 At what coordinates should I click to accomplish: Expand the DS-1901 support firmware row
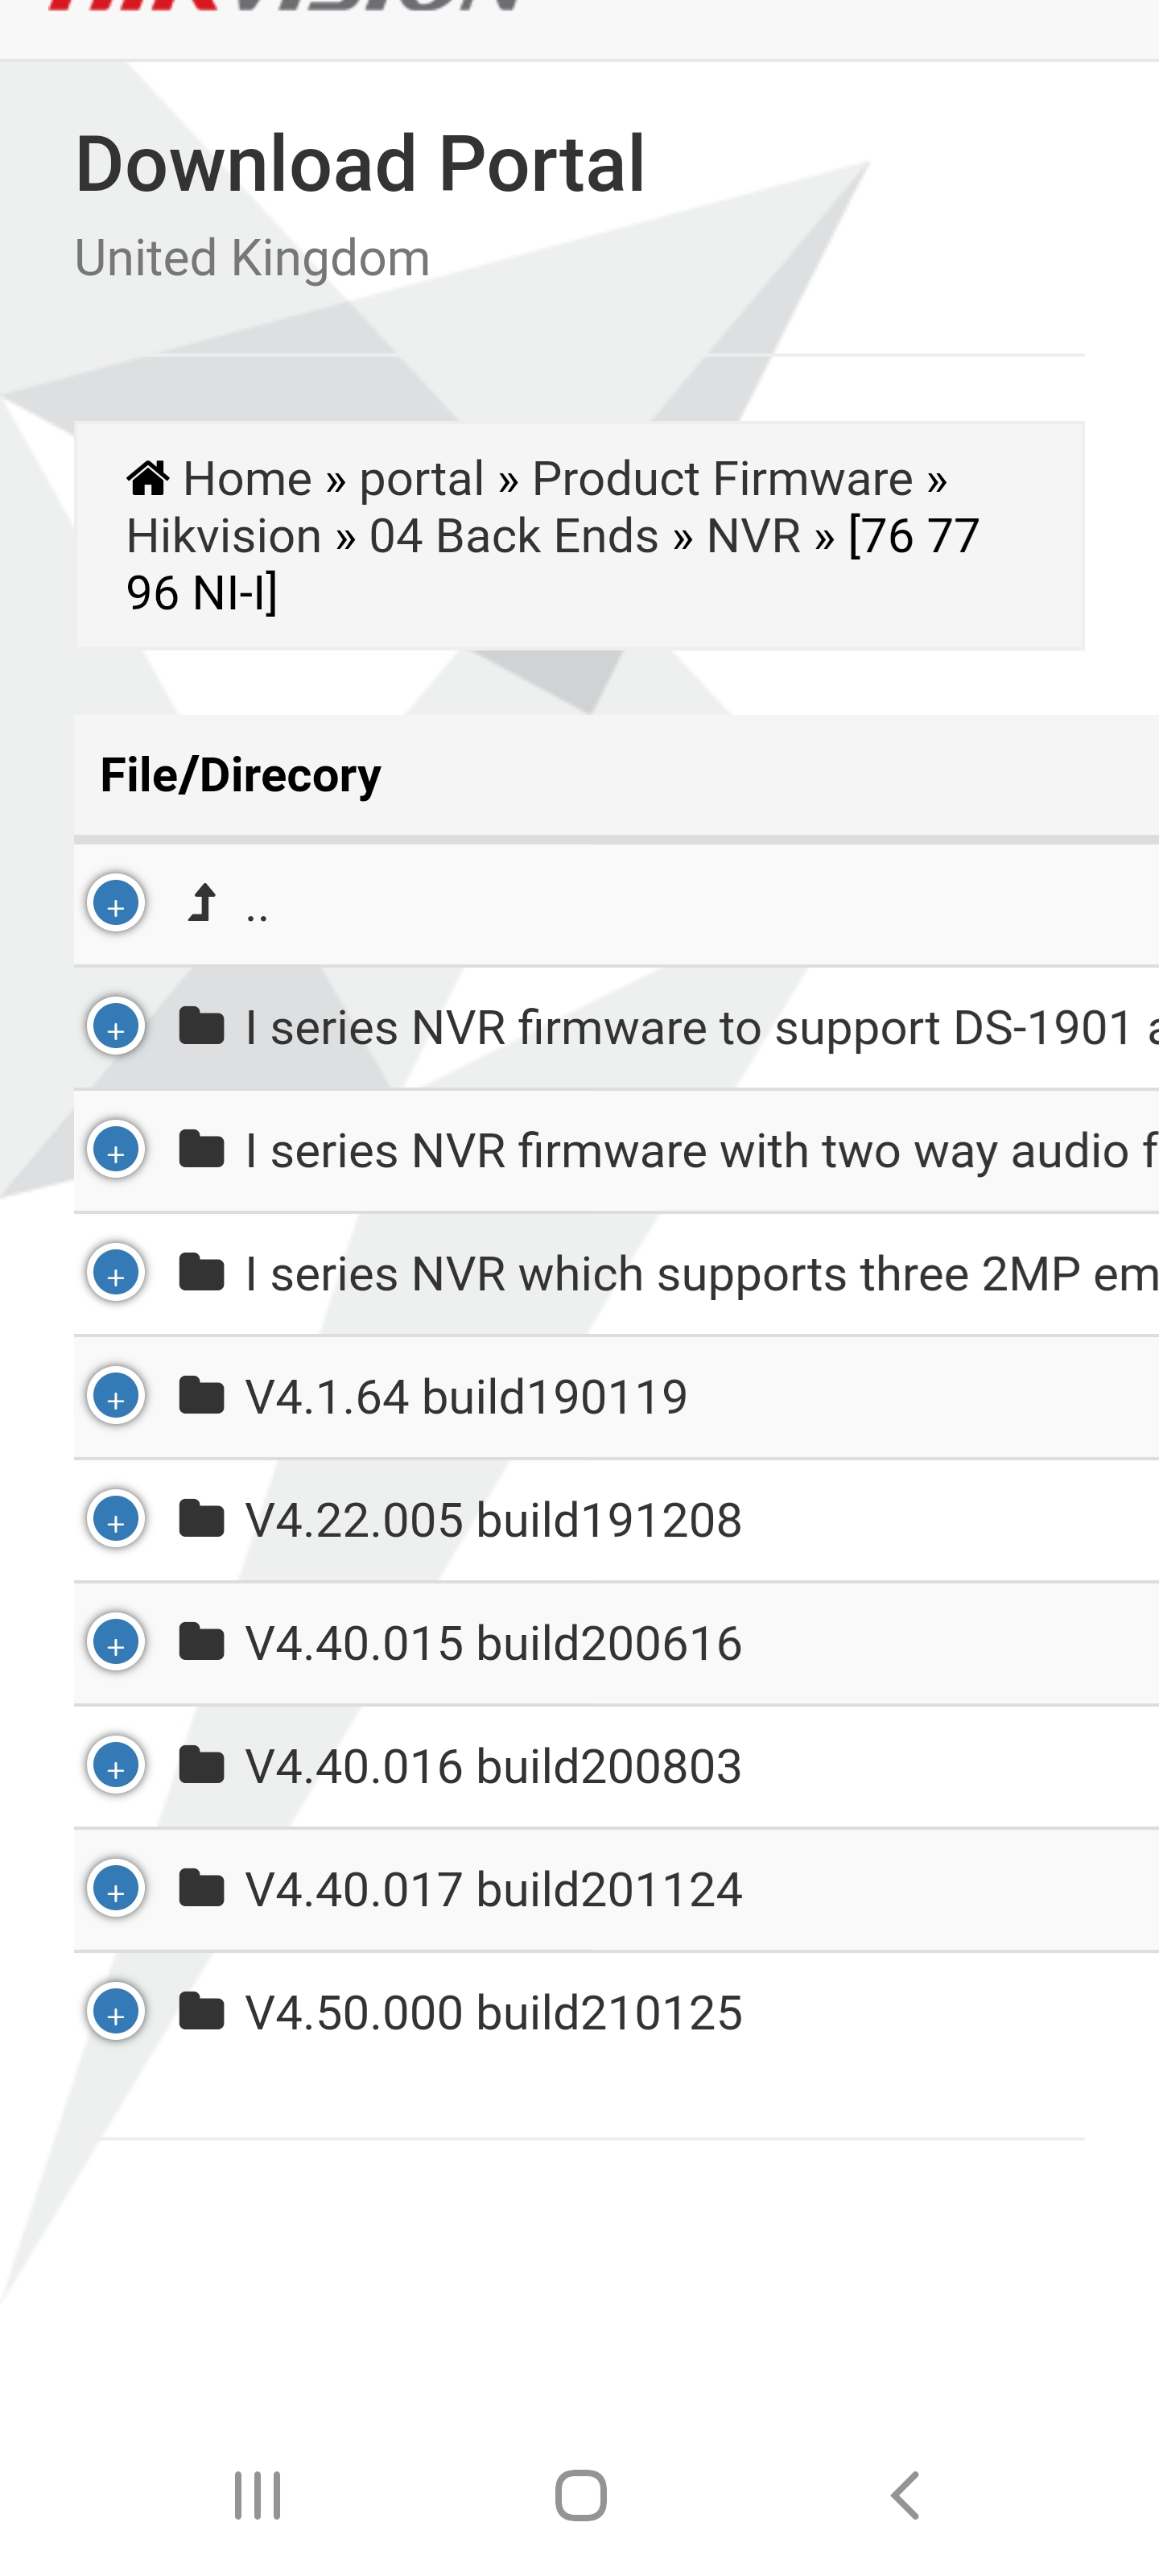click(116, 1026)
